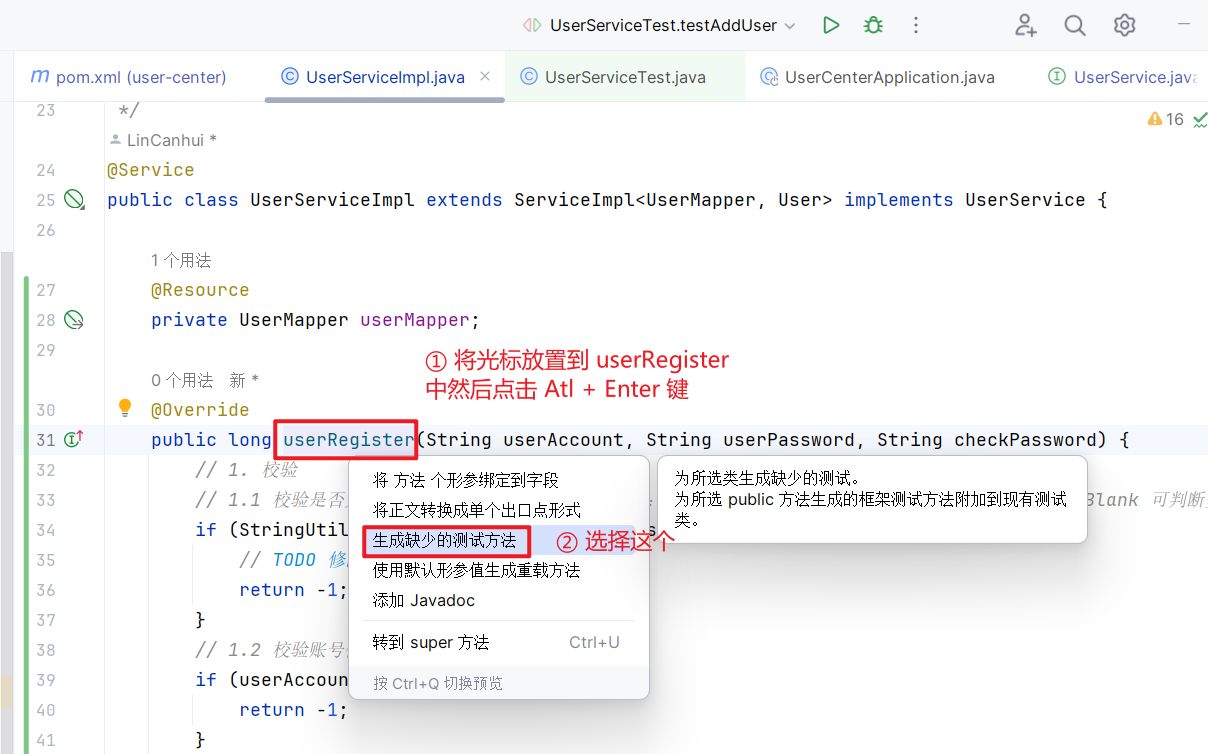This screenshot has width=1208, height=754.
Task: Close the UserServiceImpl.java tab
Action: pos(485,76)
